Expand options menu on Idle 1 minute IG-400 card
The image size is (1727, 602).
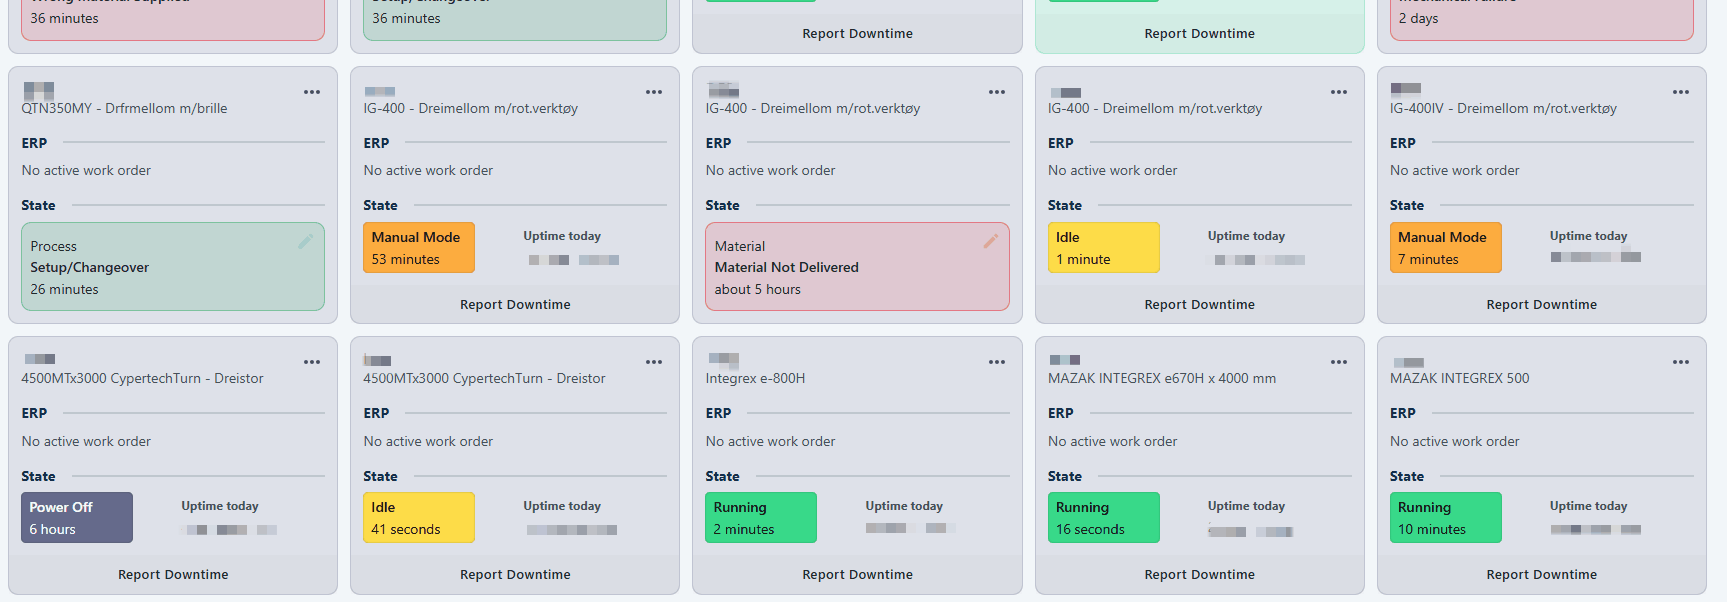pyautogui.click(x=1338, y=92)
